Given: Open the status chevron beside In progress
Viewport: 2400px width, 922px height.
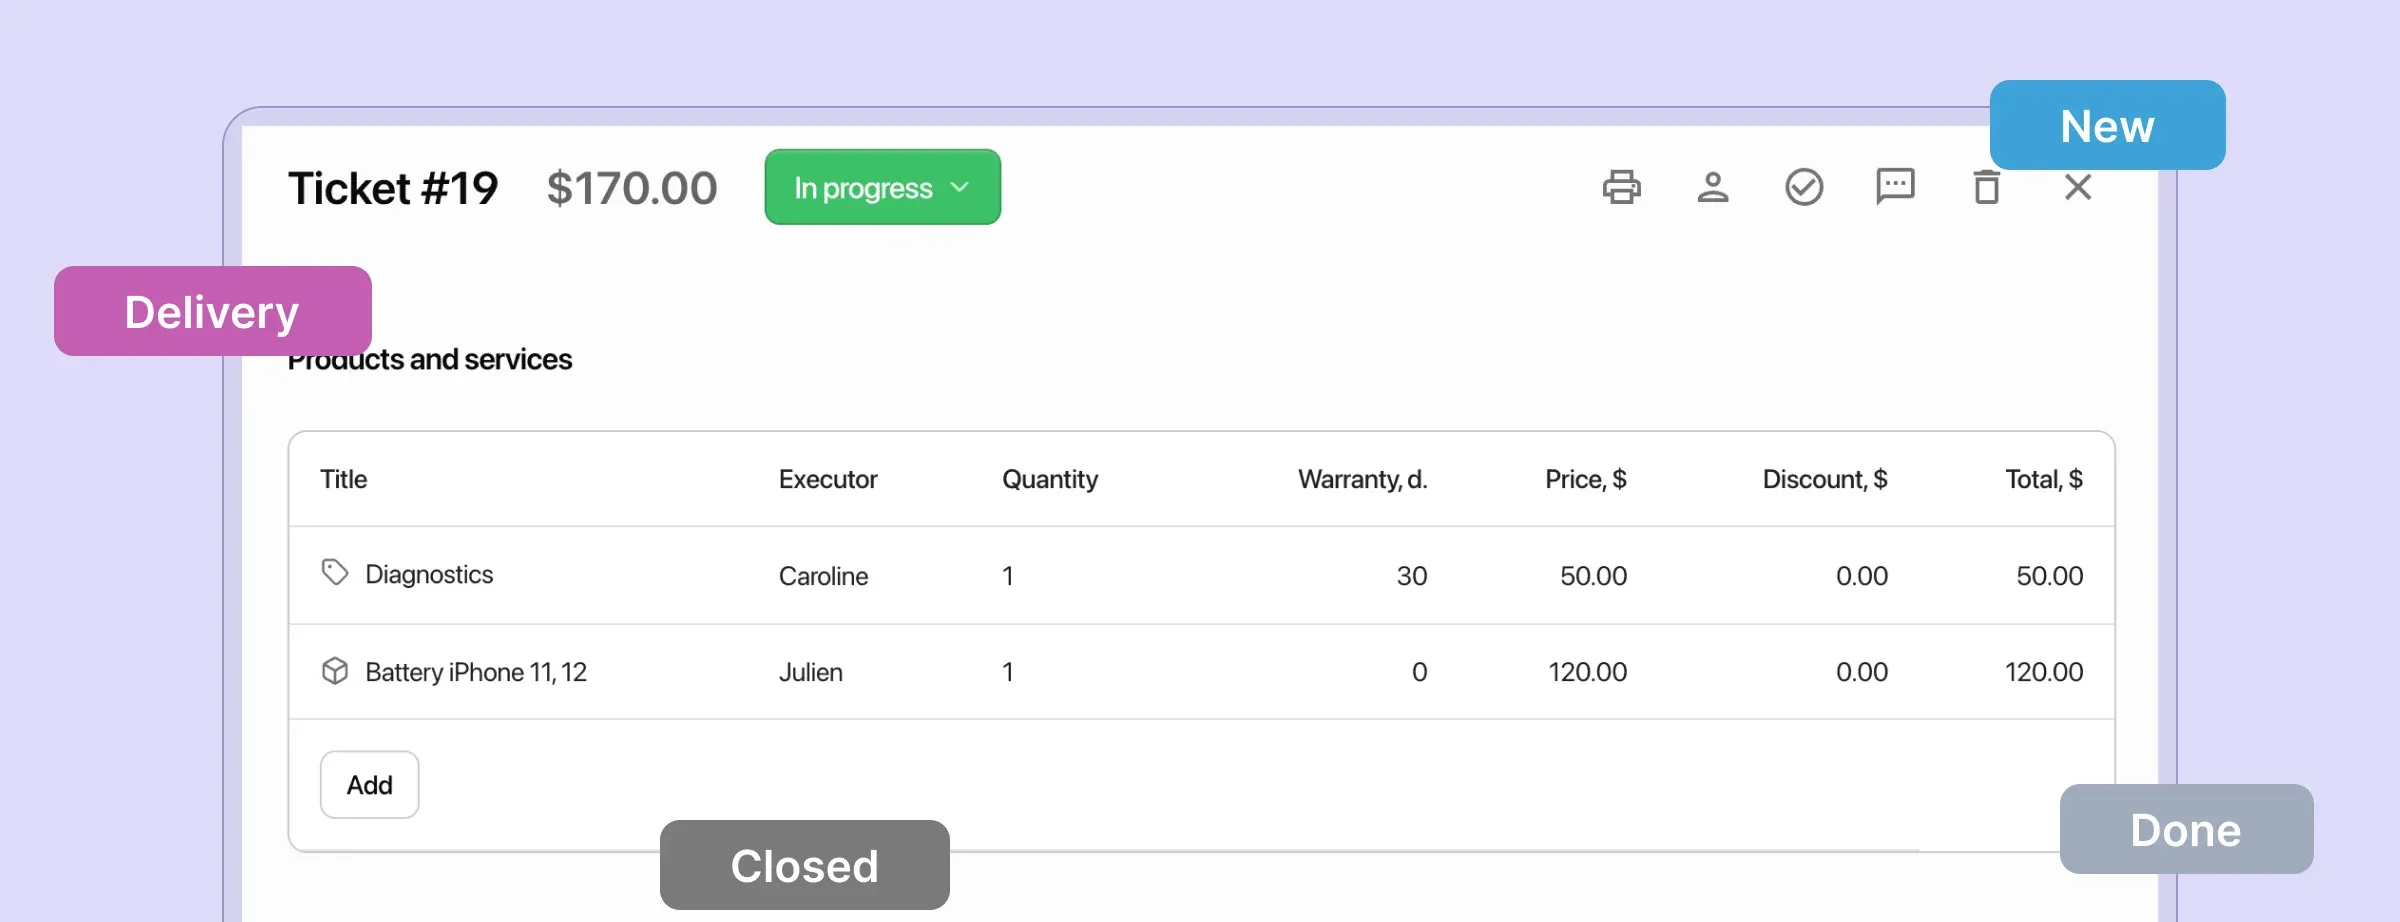Looking at the screenshot, I should tap(960, 187).
